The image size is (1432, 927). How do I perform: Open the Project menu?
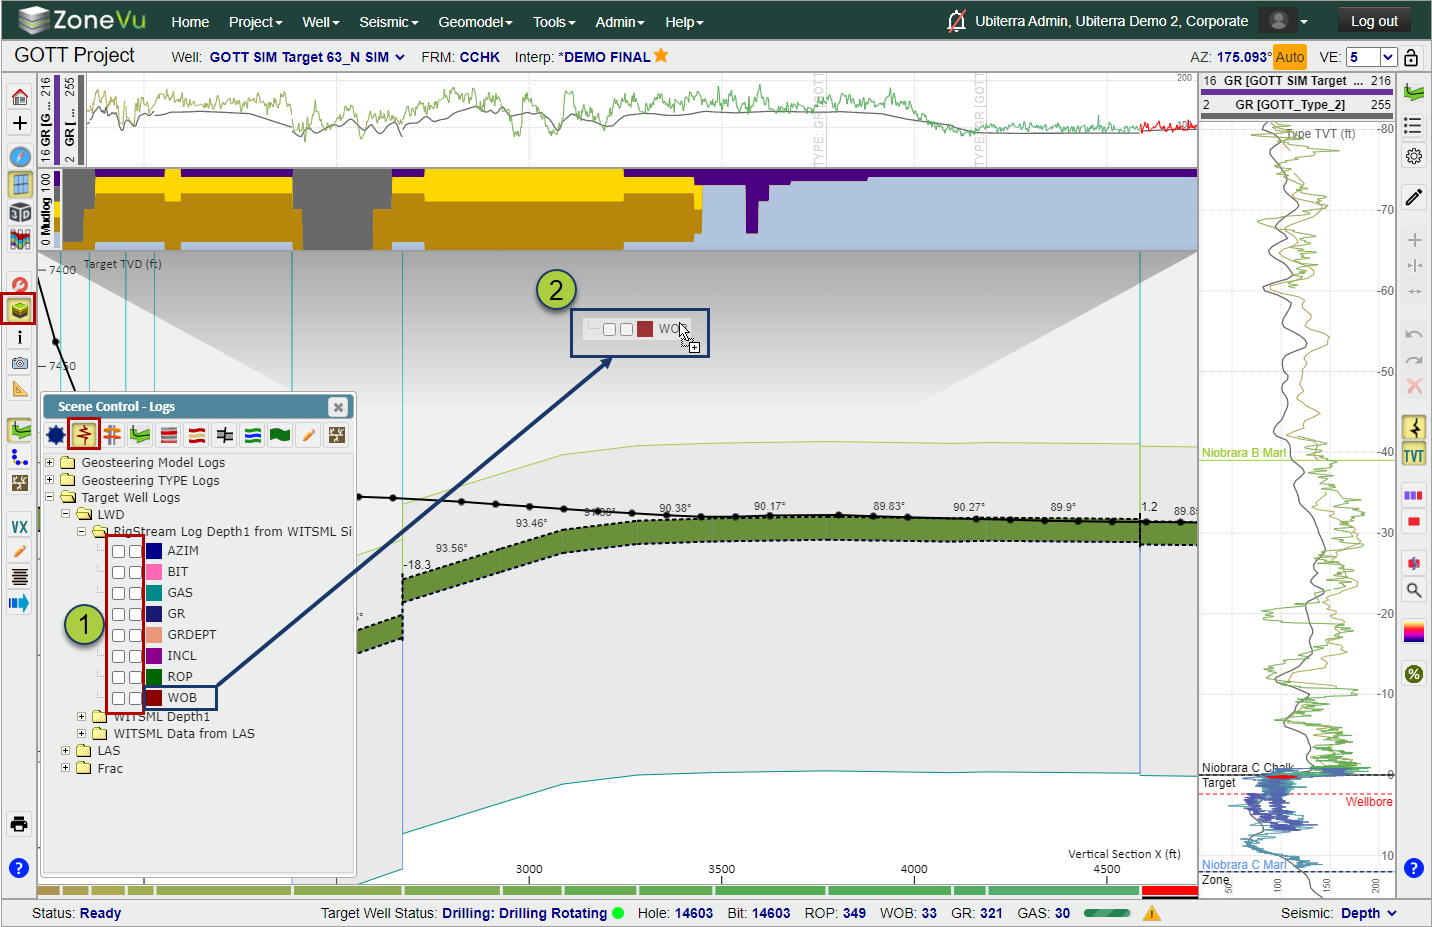point(256,22)
